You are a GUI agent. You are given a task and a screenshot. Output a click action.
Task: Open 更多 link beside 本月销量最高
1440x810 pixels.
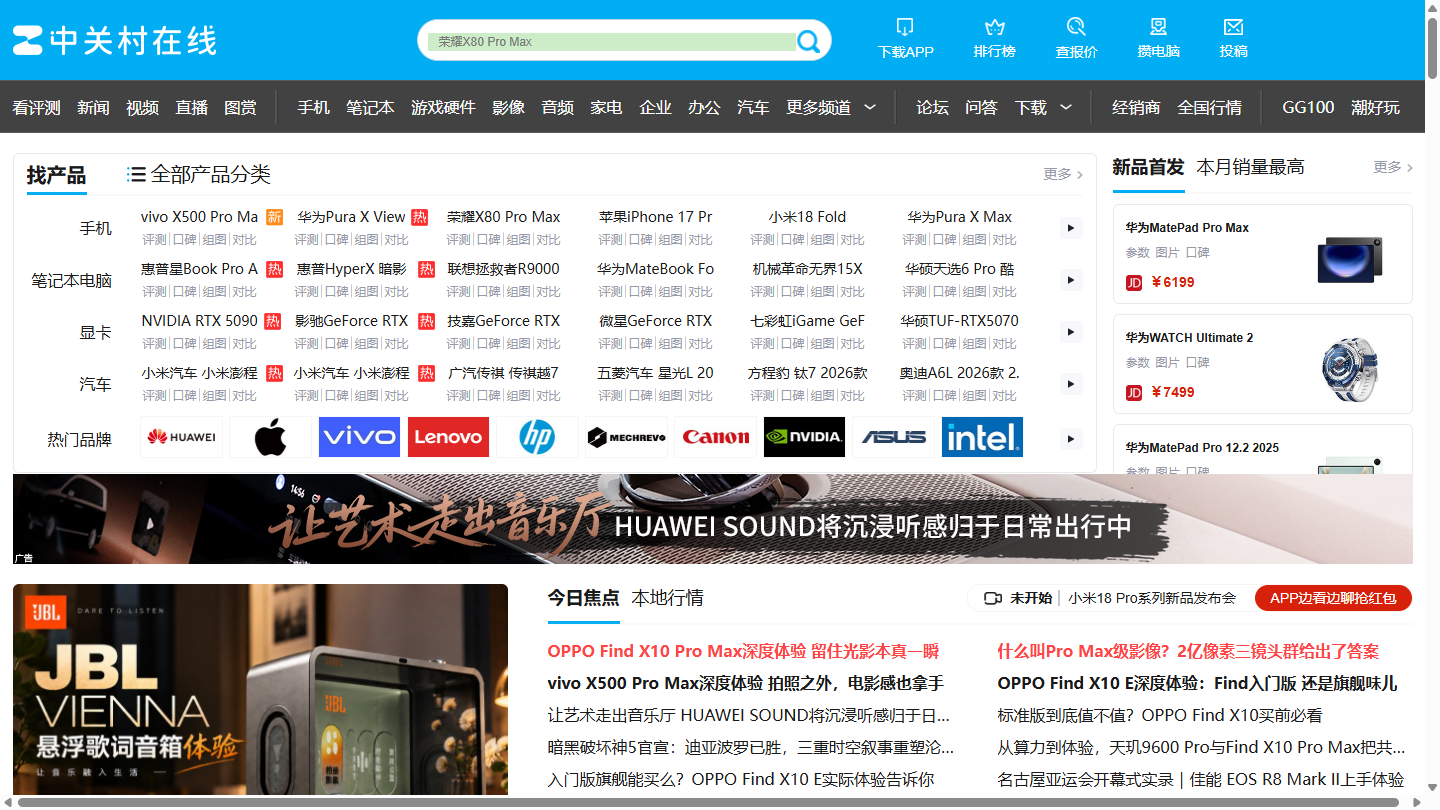(x=1393, y=167)
